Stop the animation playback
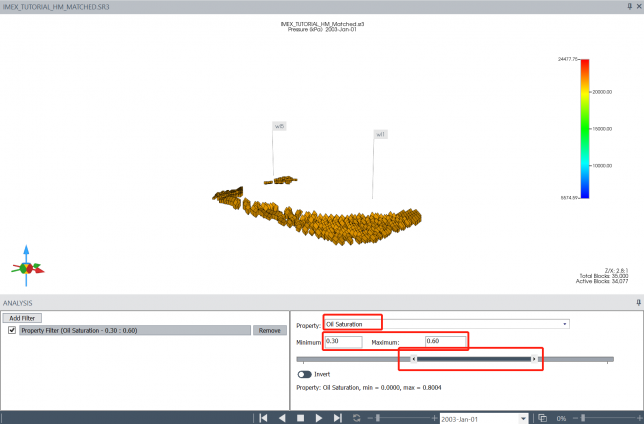 point(300,417)
